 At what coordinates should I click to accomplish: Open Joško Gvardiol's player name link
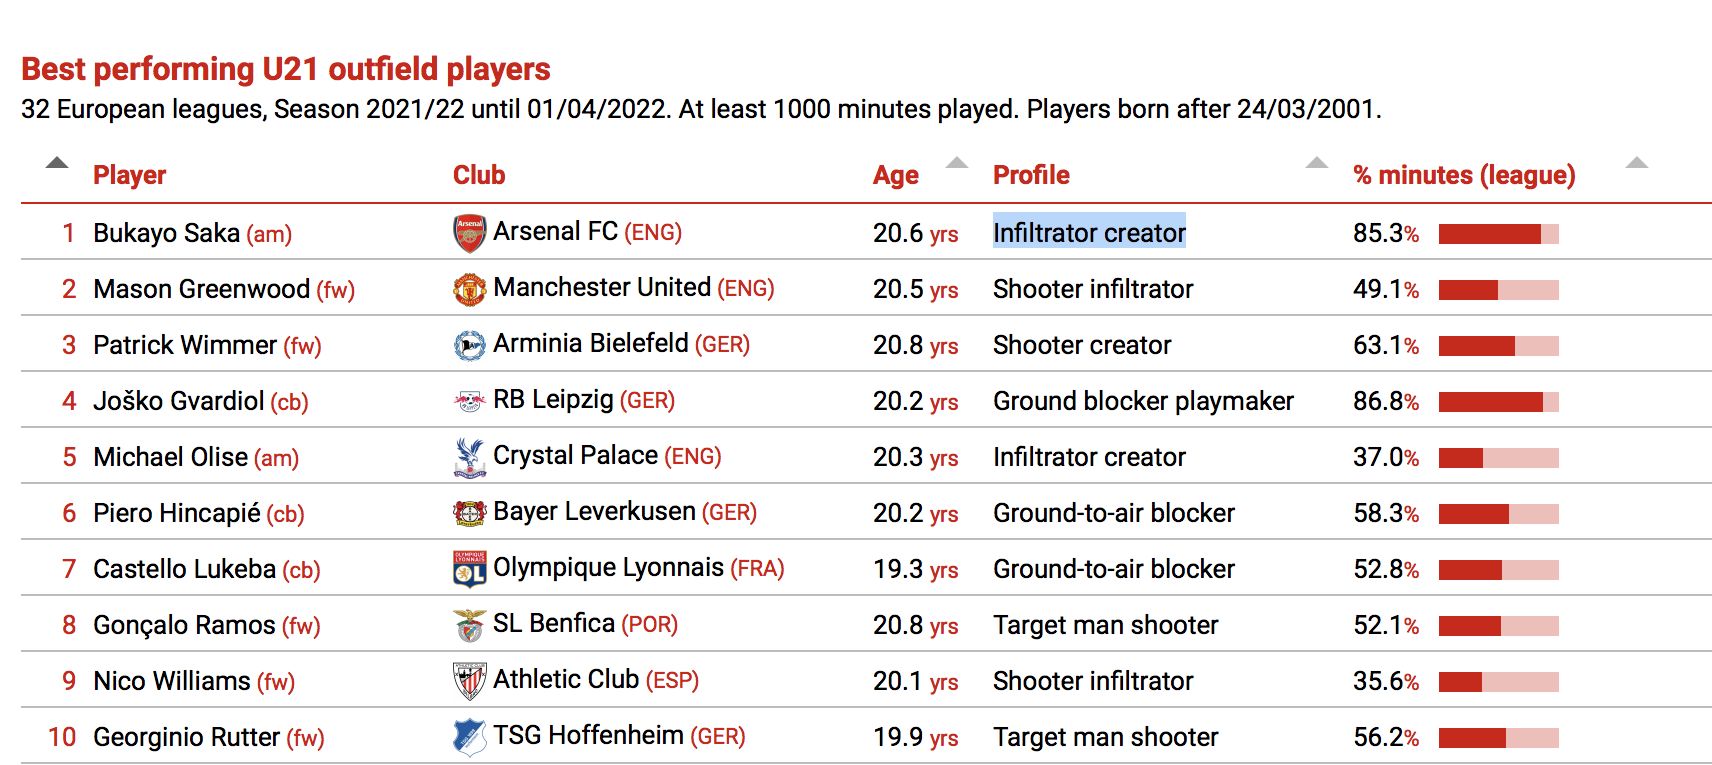point(178,401)
